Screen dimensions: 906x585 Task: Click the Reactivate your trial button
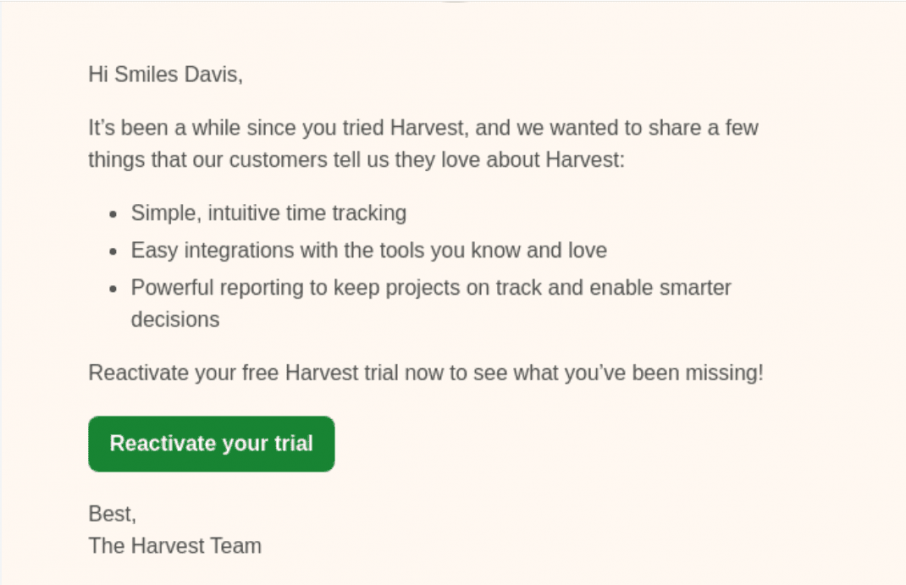[210, 443]
